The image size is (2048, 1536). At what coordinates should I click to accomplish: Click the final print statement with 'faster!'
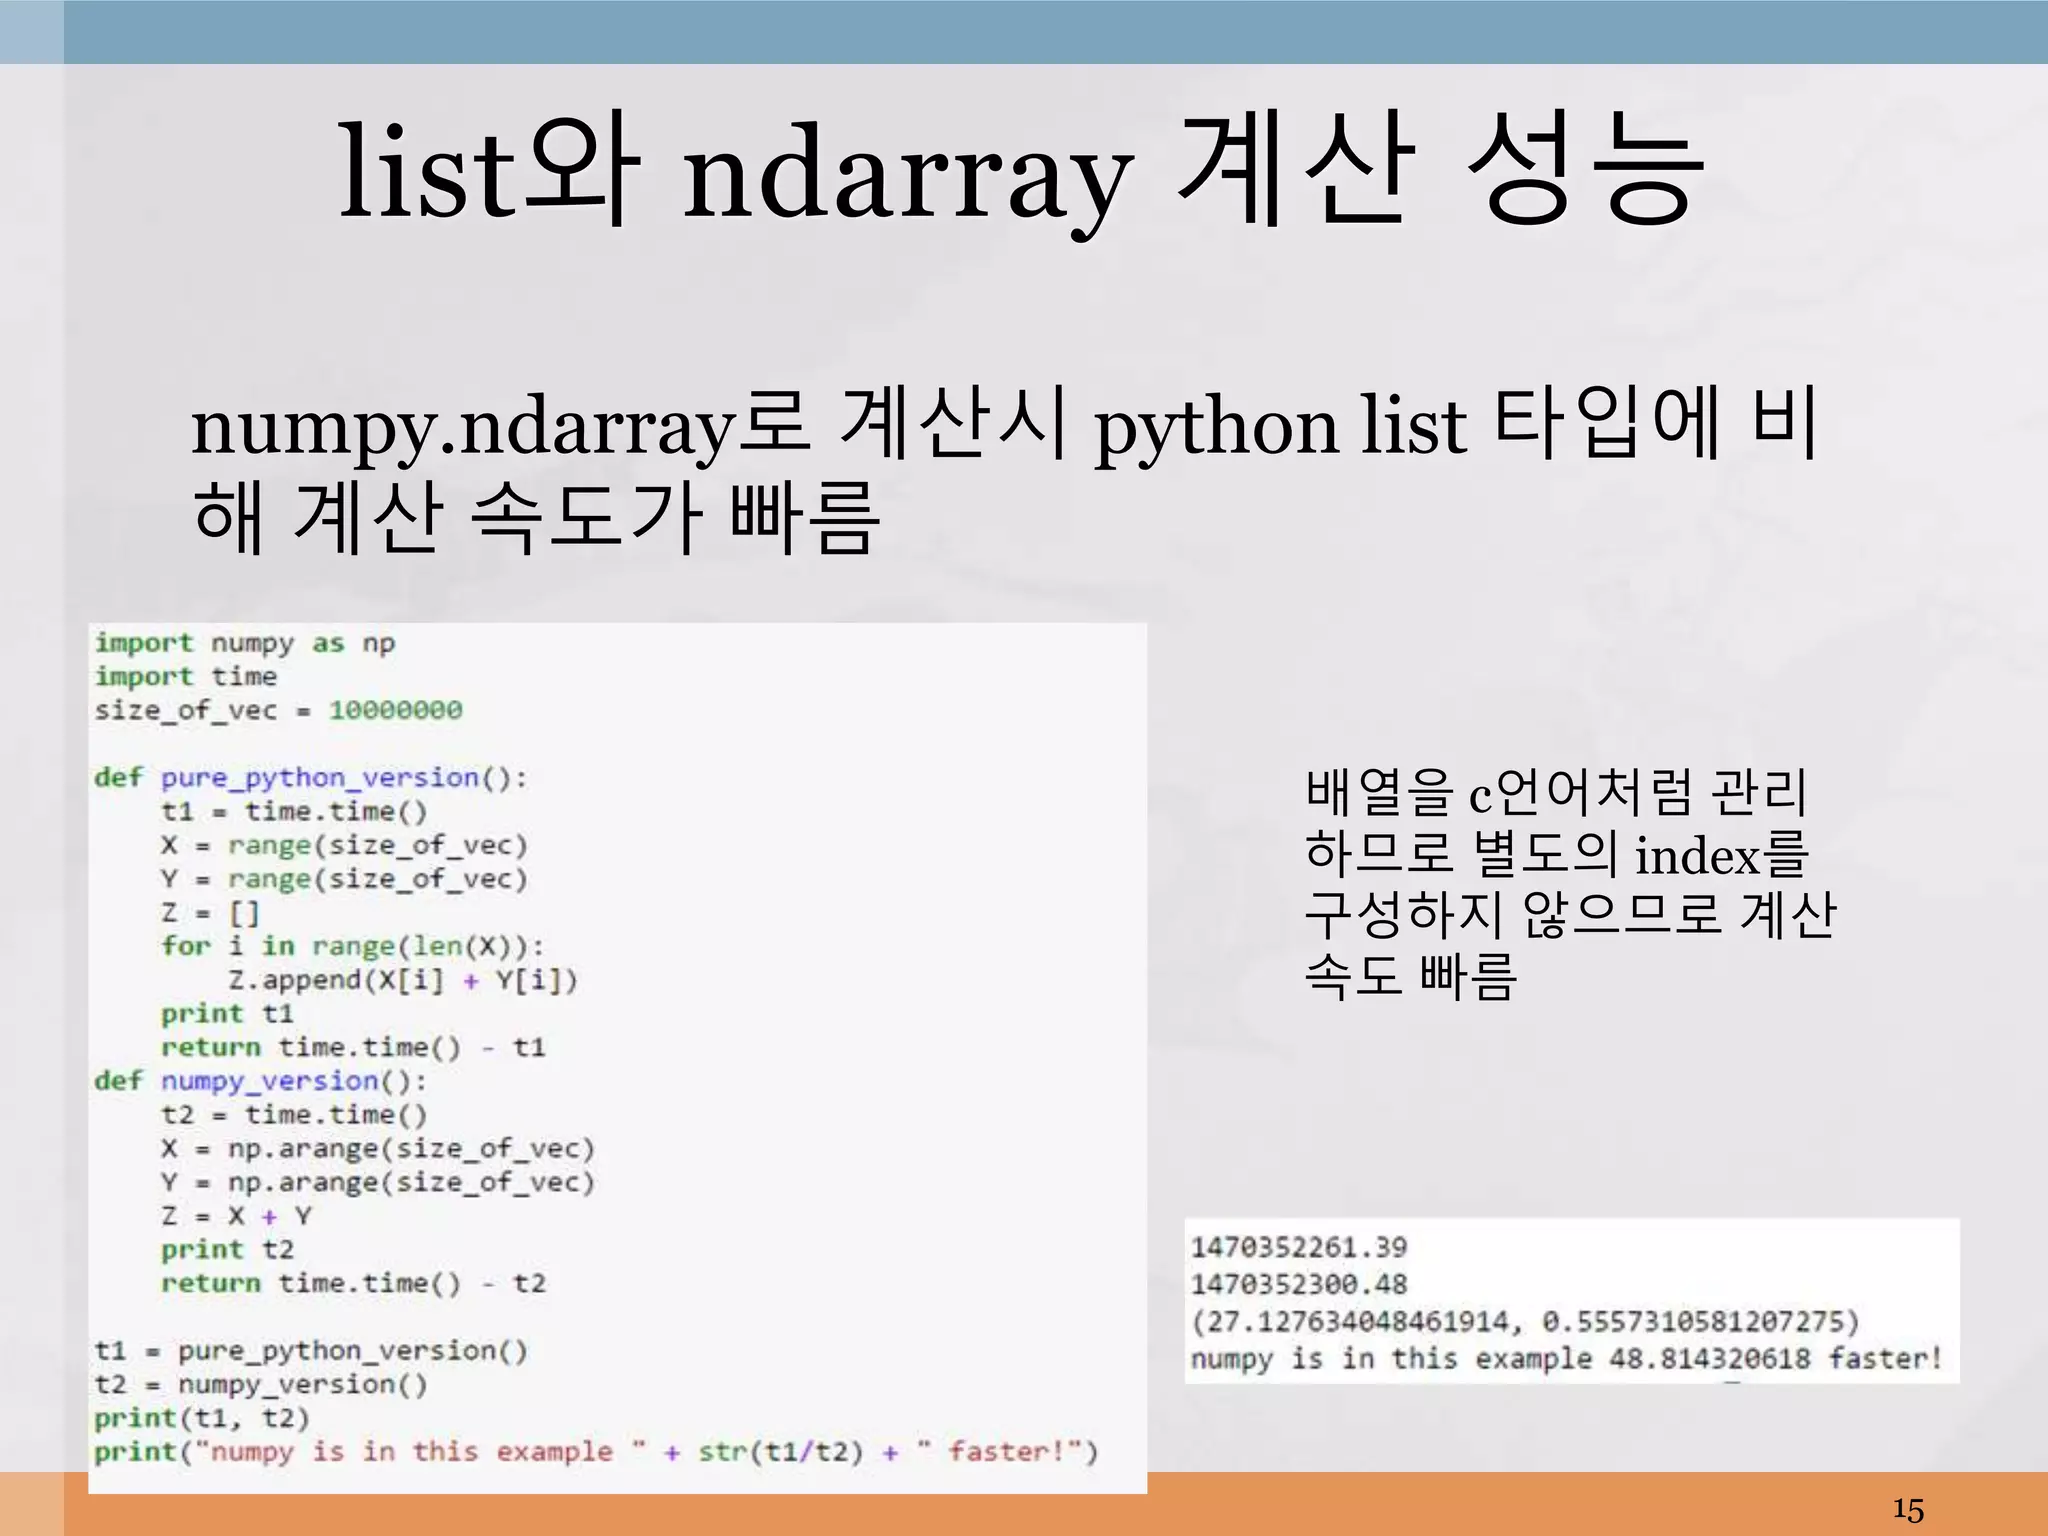click(x=596, y=1452)
